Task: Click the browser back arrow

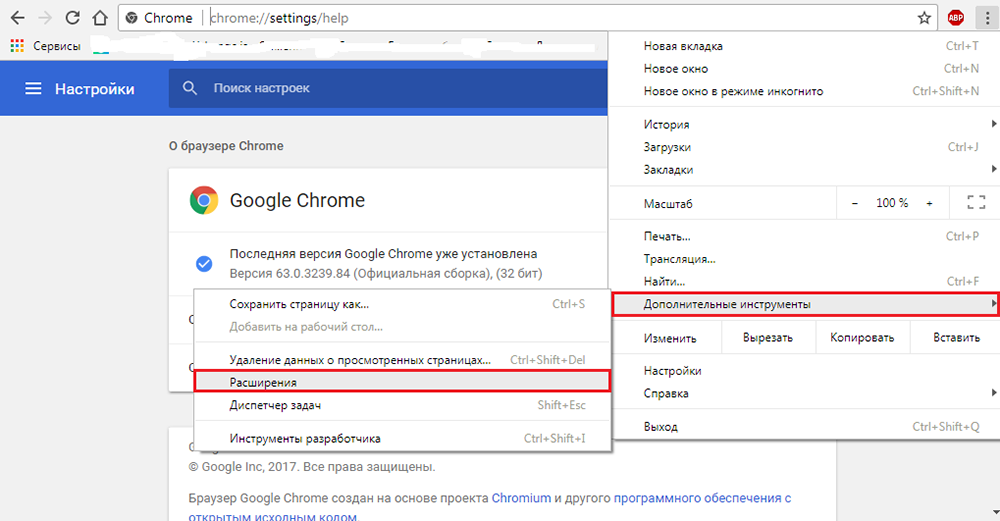Action: [x=17, y=17]
